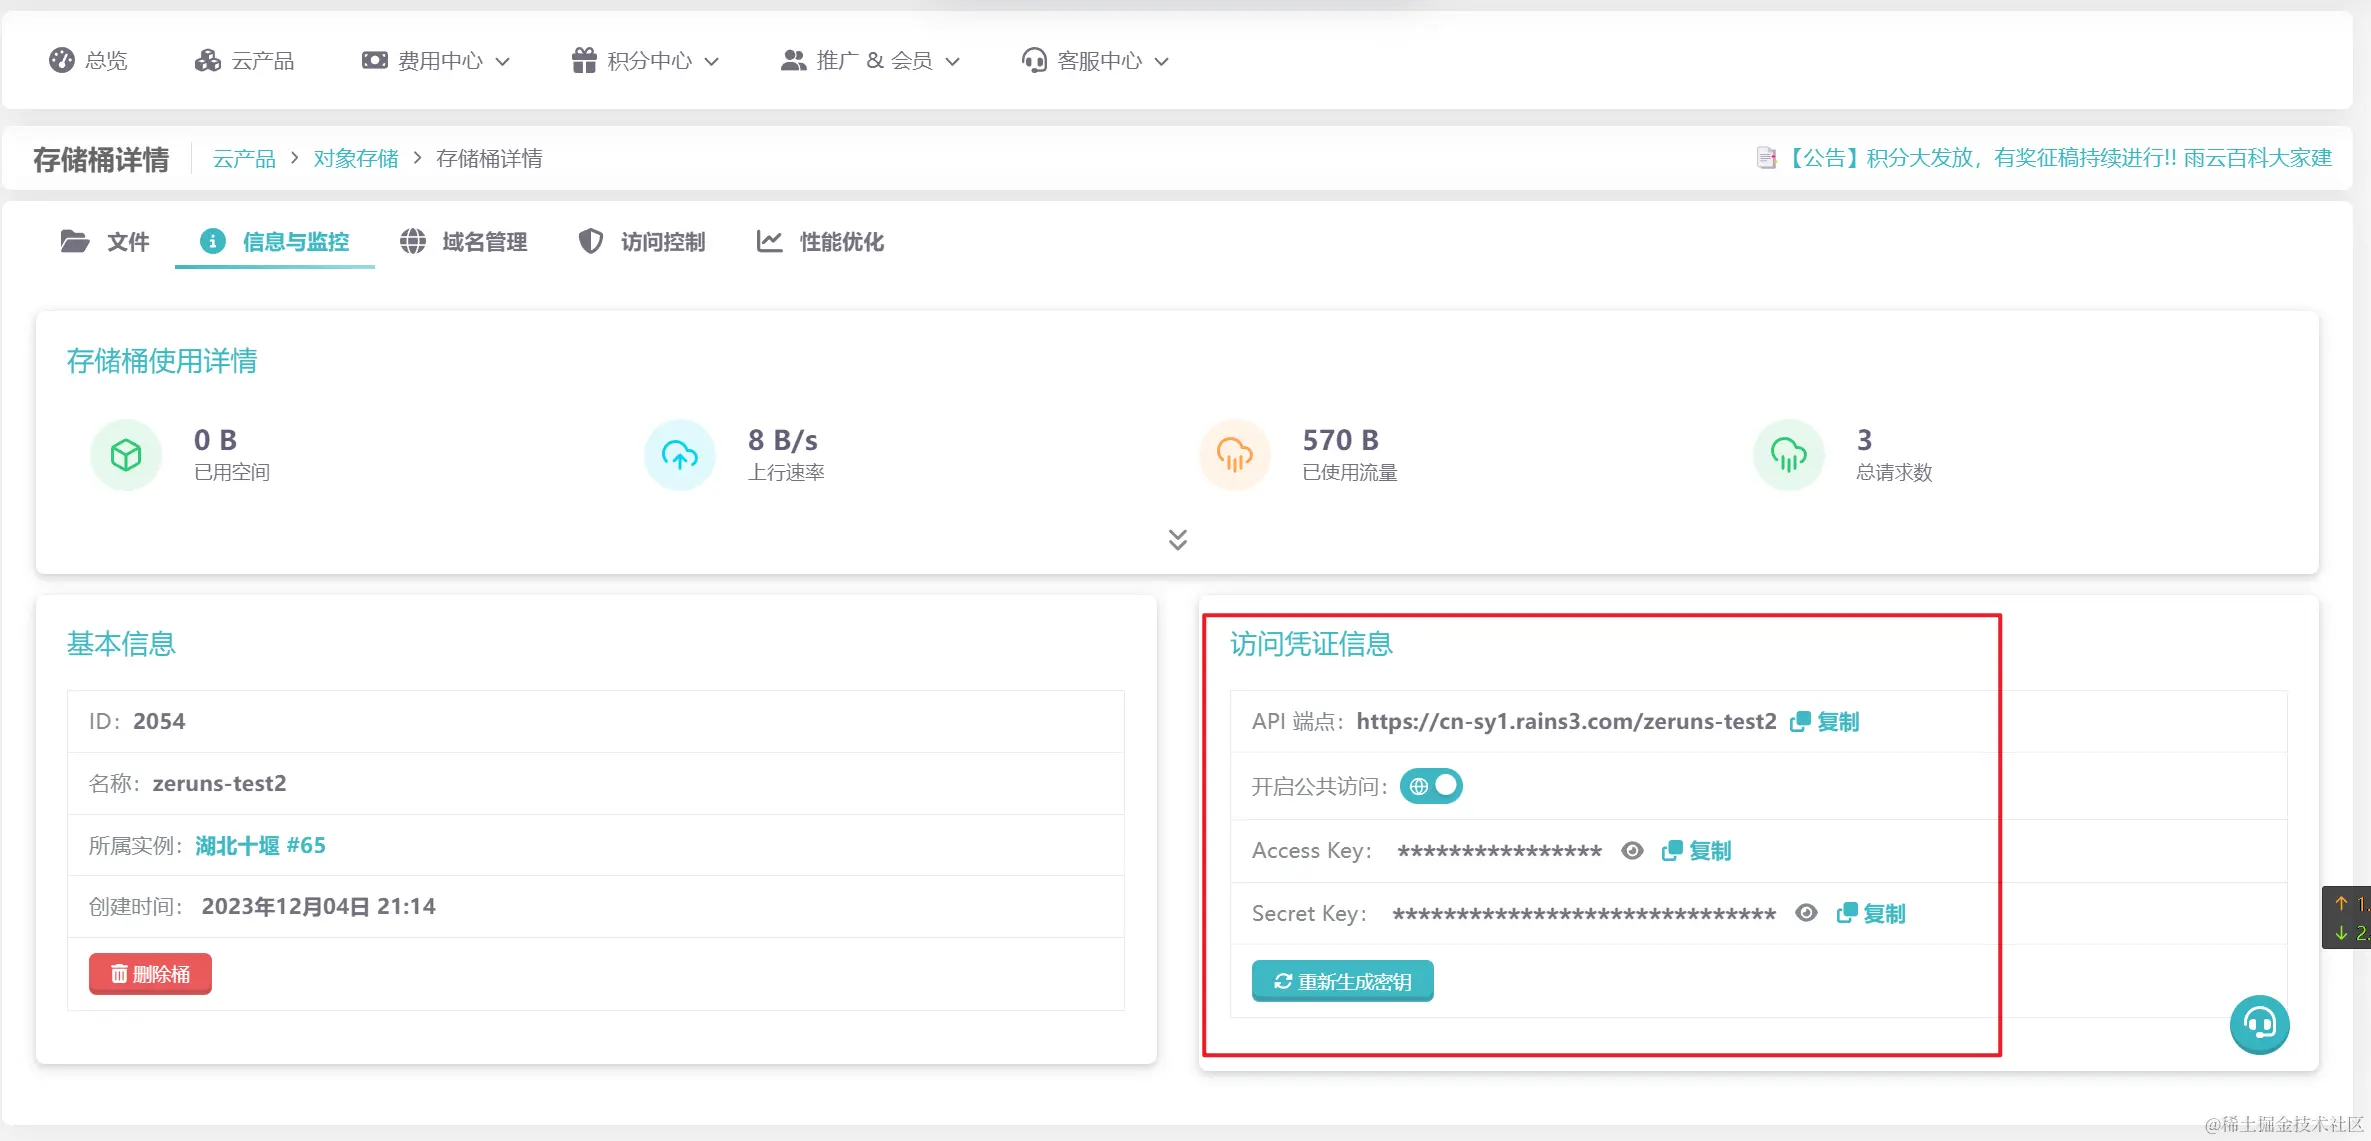Click the copy icon for Secret Key

click(1847, 913)
